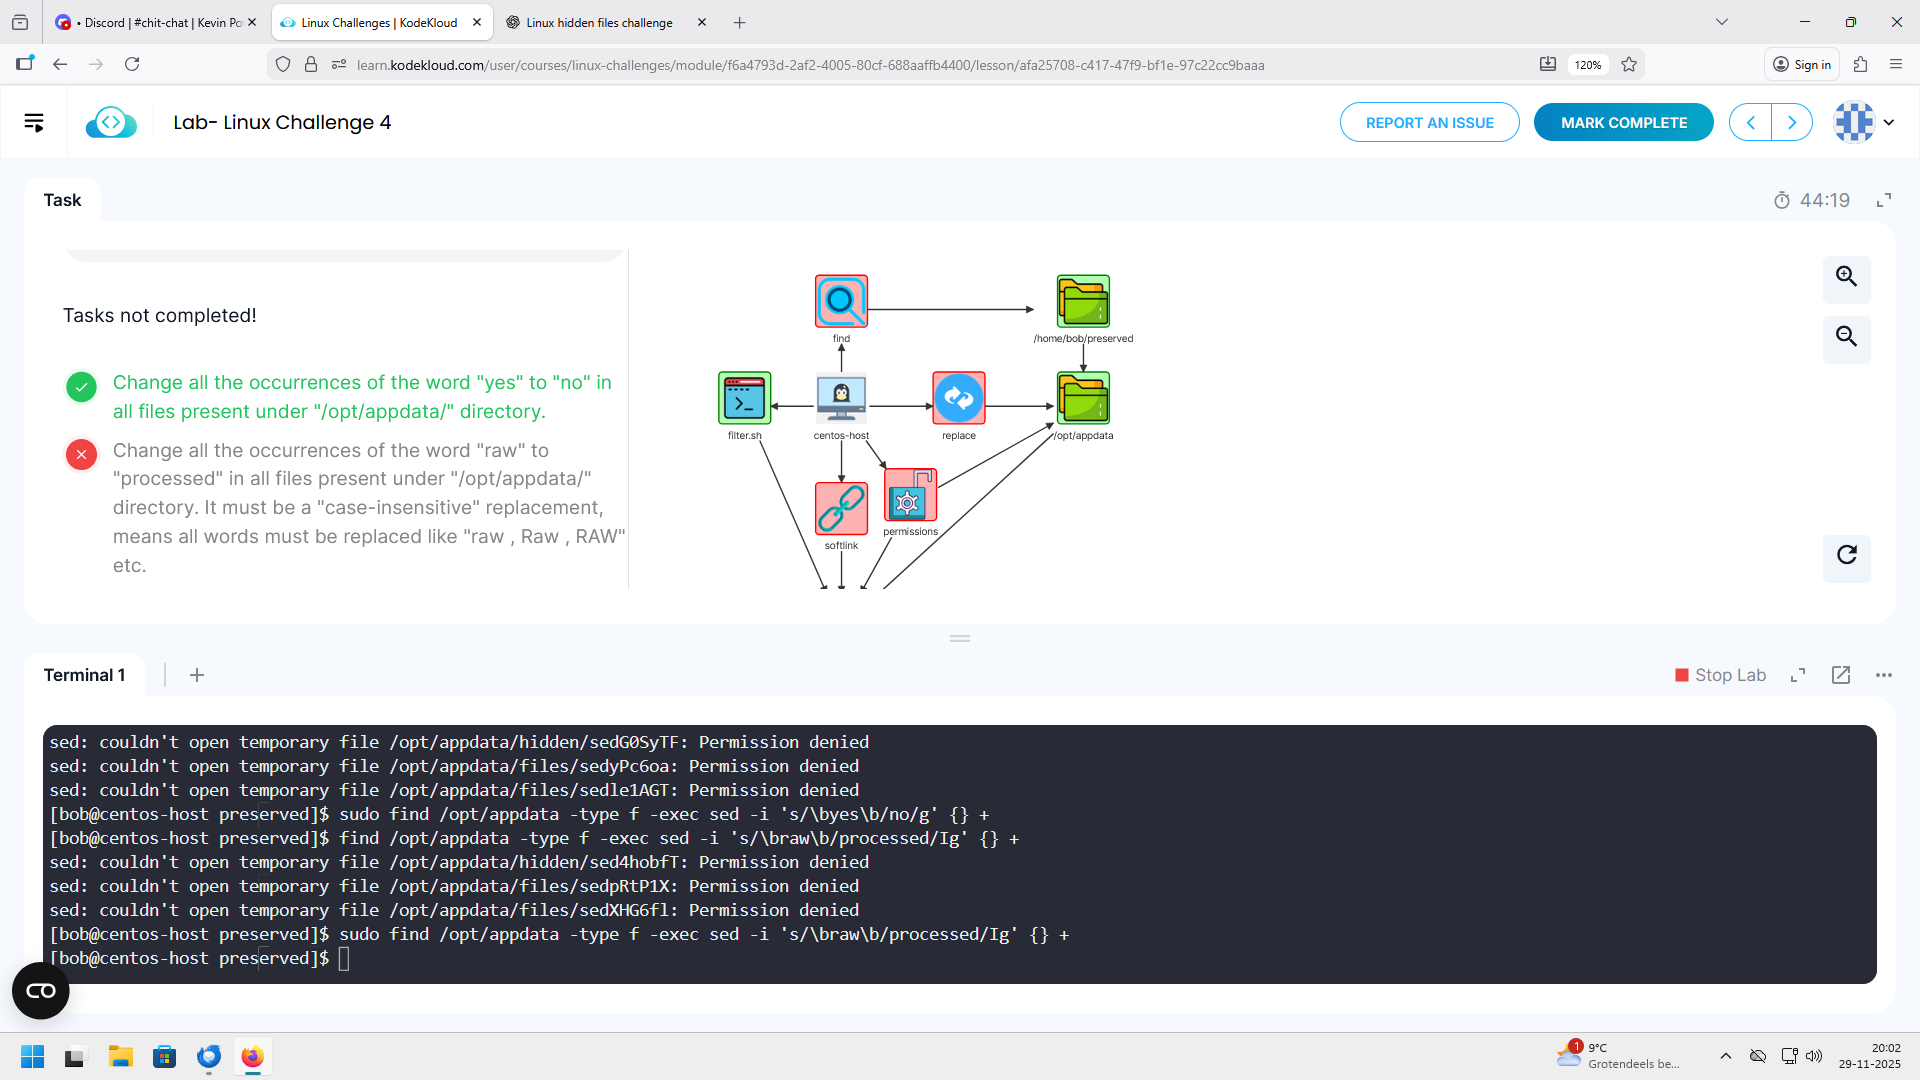Reset diagram view with refresh icon
The image size is (1920, 1080).
click(x=1846, y=555)
